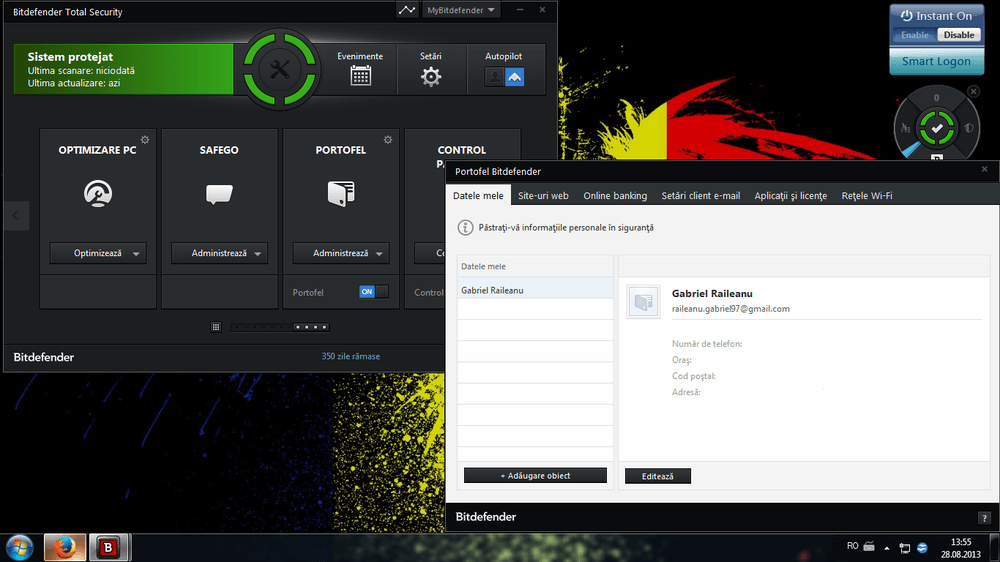The height and width of the screenshot is (562, 1000).
Task: Click the central wrench tools icon
Action: (279, 69)
